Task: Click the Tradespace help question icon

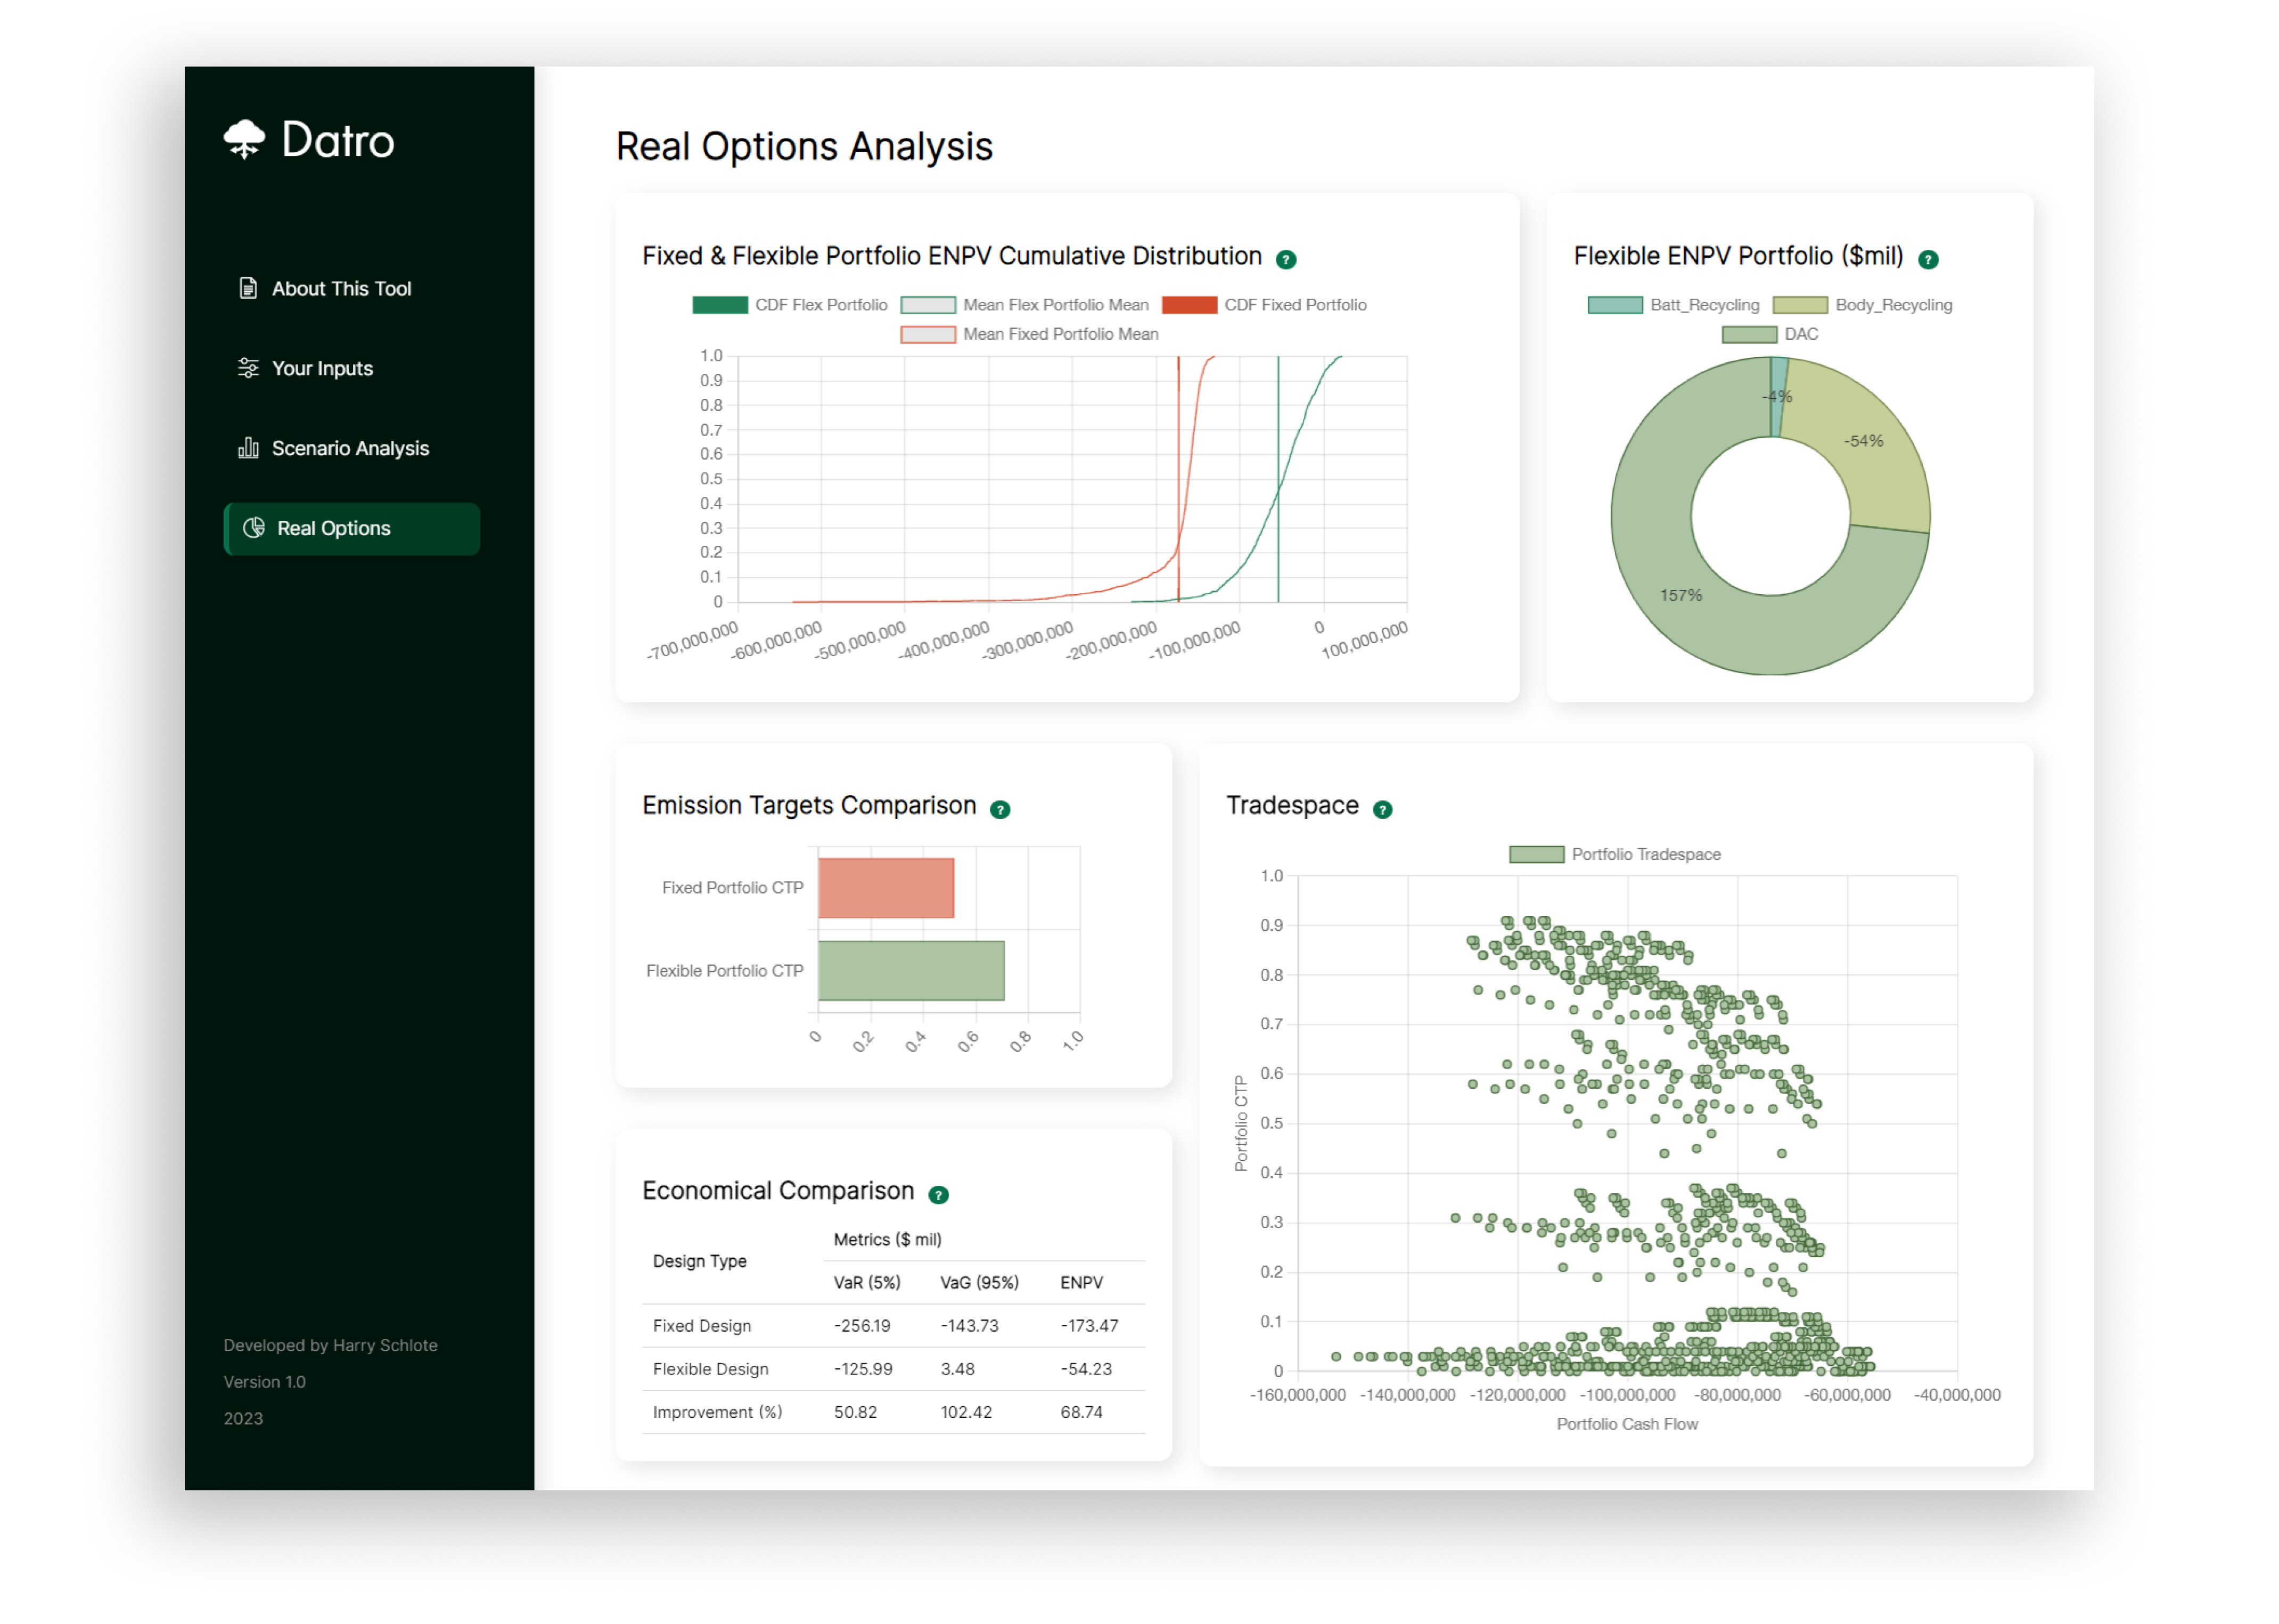Action: (x=1383, y=810)
